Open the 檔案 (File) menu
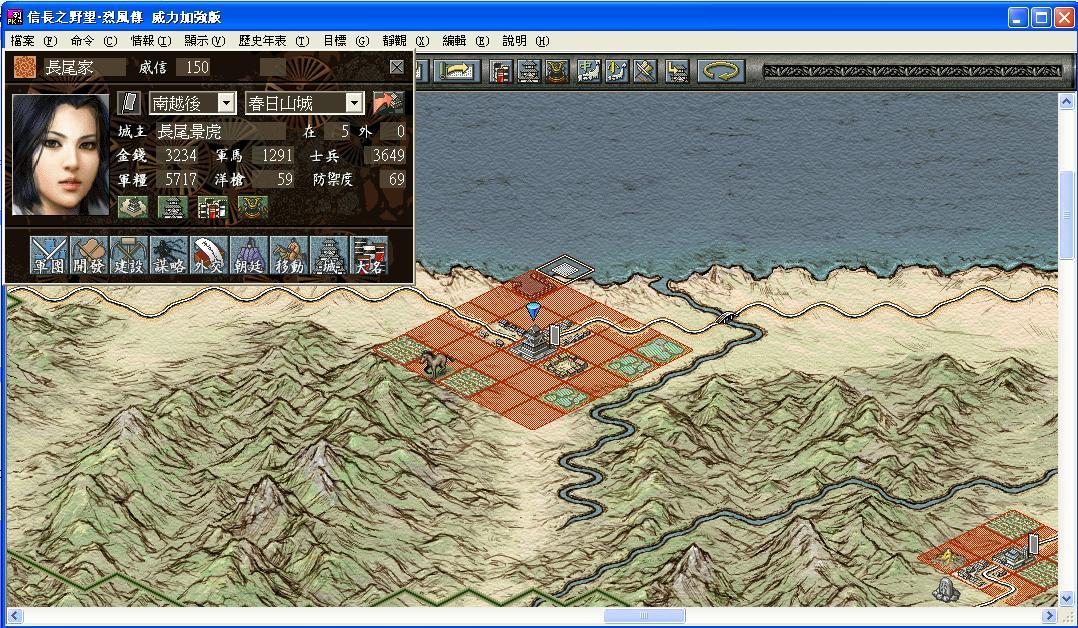This screenshot has width=1078, height=628. point(33,41)
